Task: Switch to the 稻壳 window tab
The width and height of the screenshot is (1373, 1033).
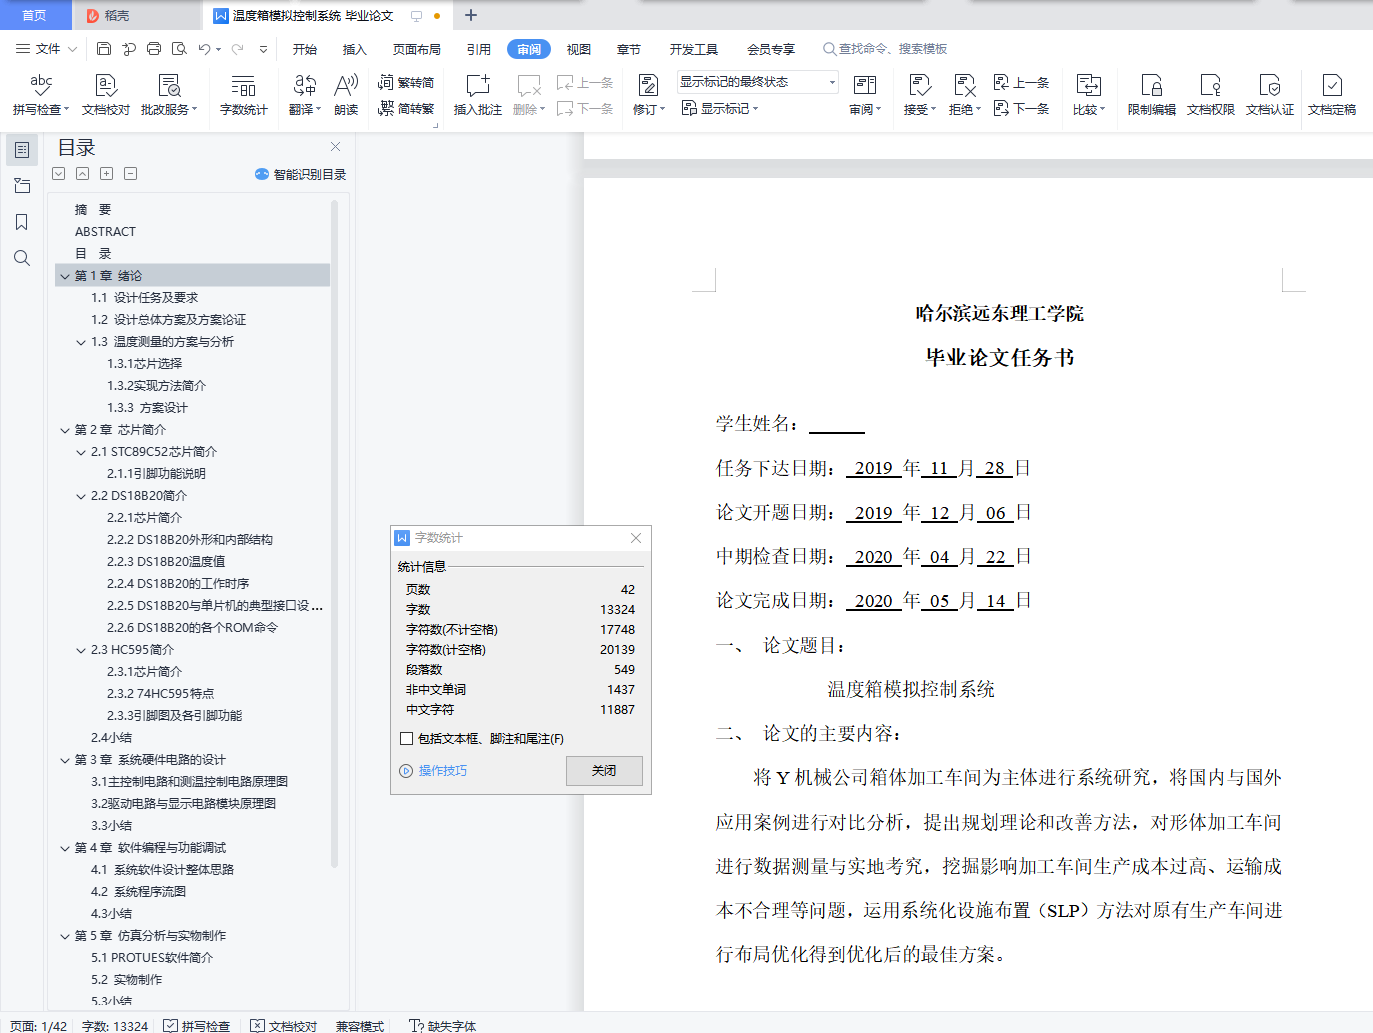Action: pos(136,15)
